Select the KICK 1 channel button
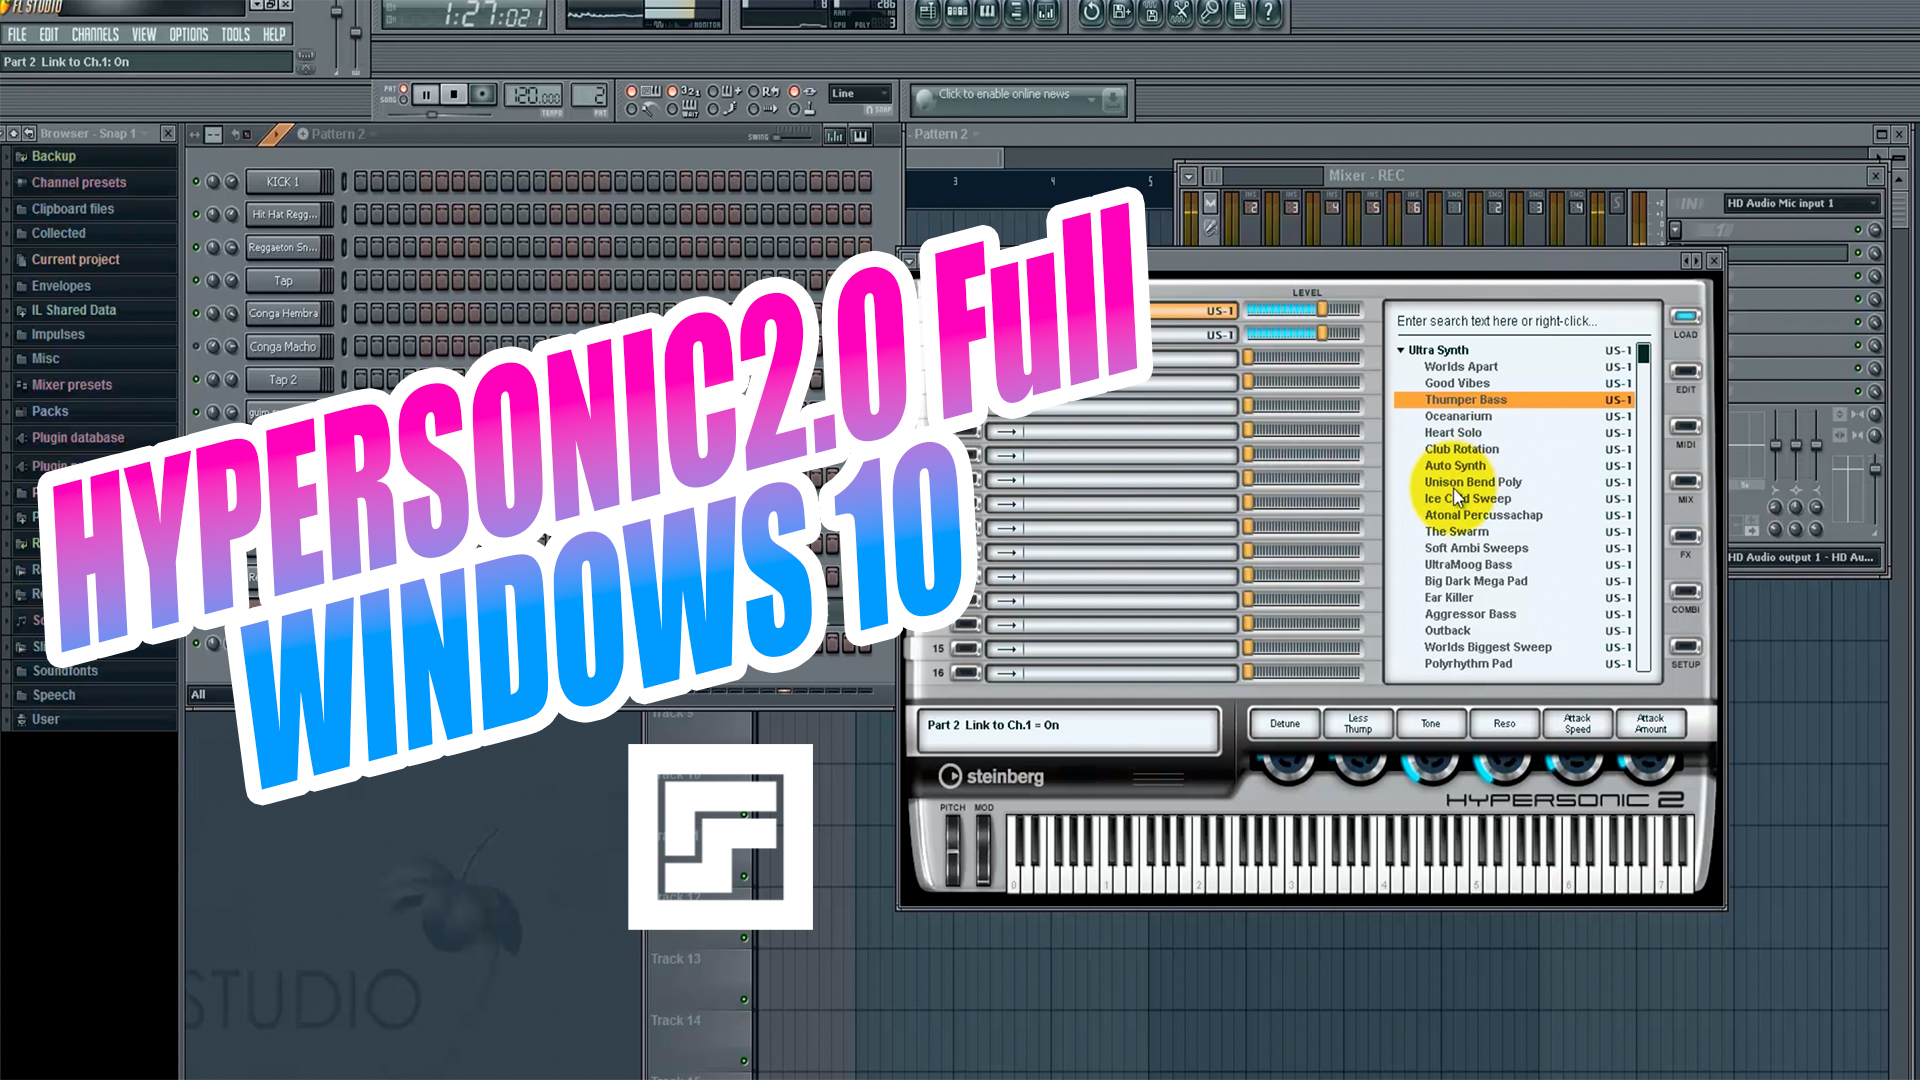The width and height of the screenshot is (1920, 1080). pos(283,182)
